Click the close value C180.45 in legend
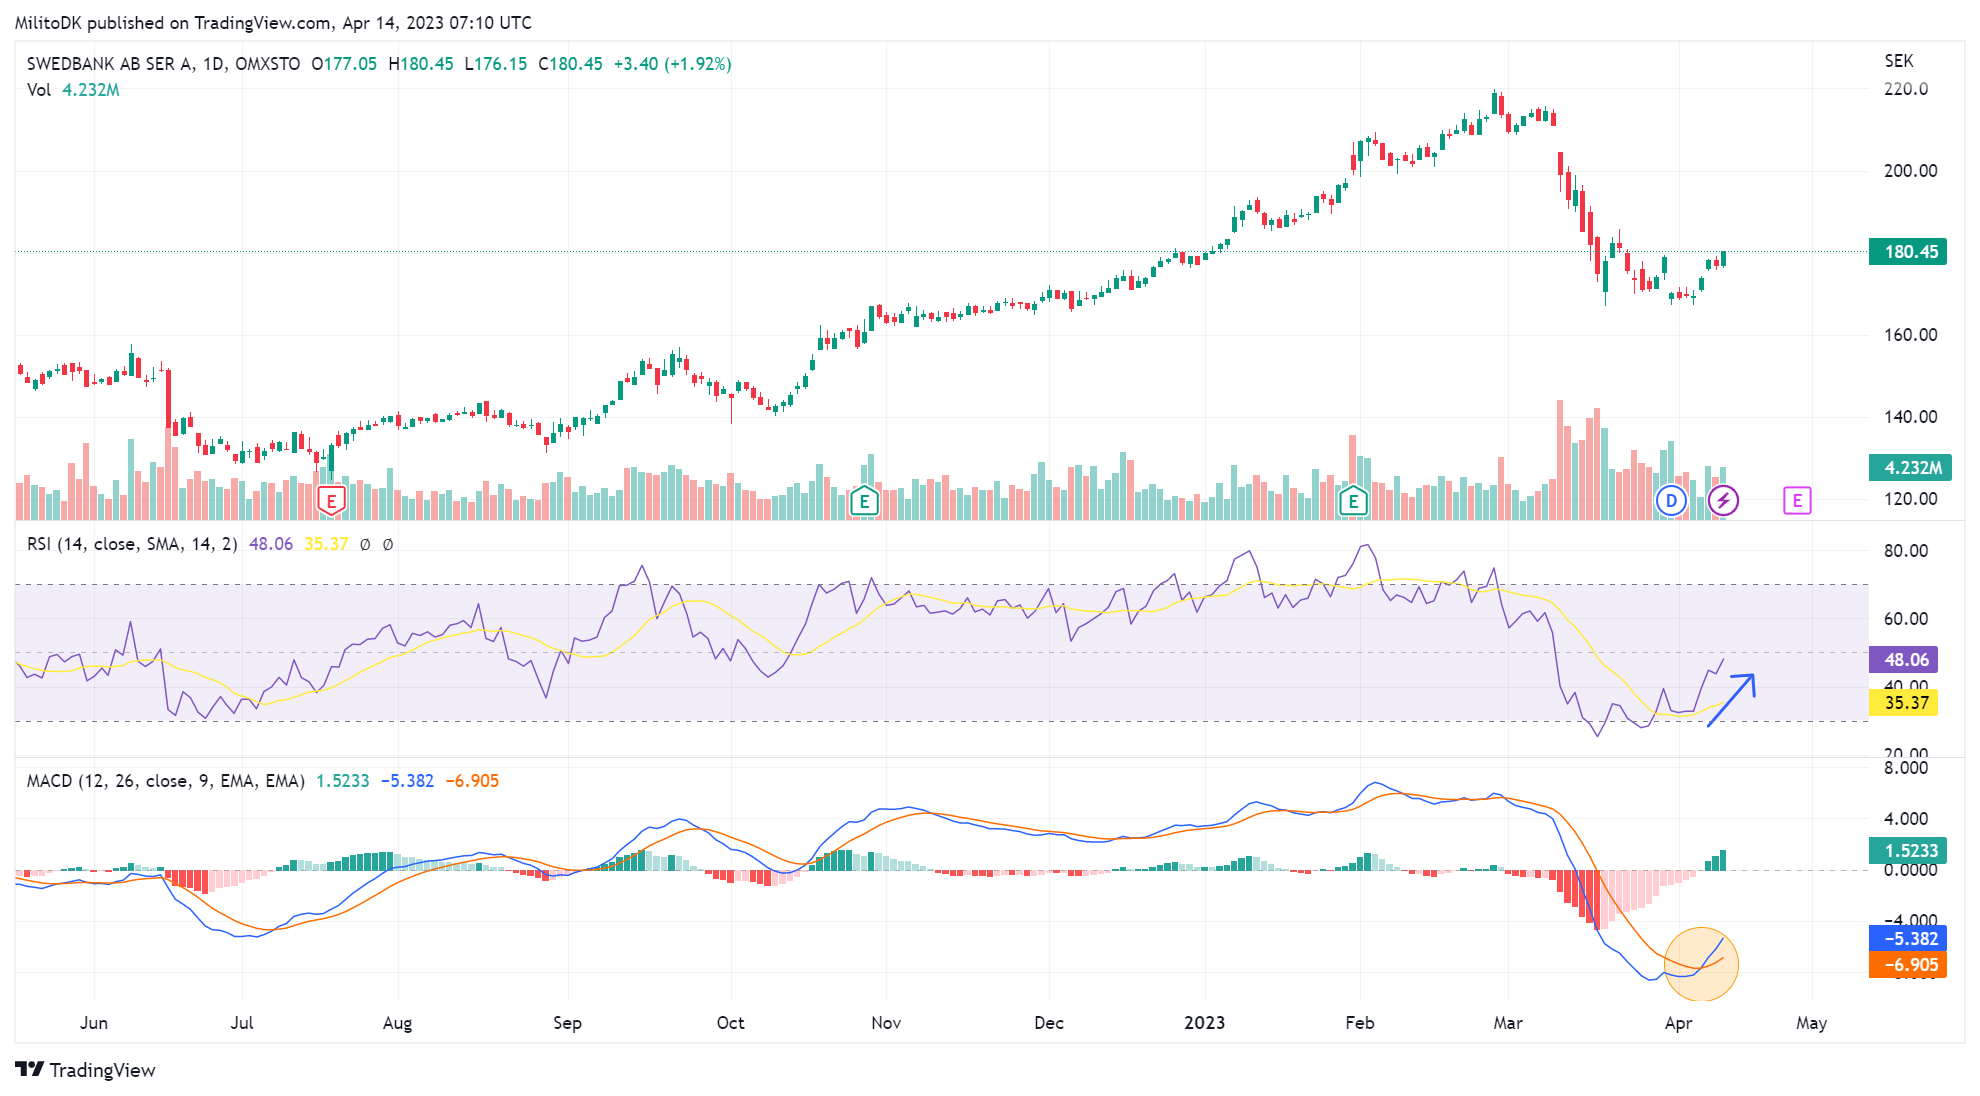1980x1096 pixels. (x=570, y=64)
